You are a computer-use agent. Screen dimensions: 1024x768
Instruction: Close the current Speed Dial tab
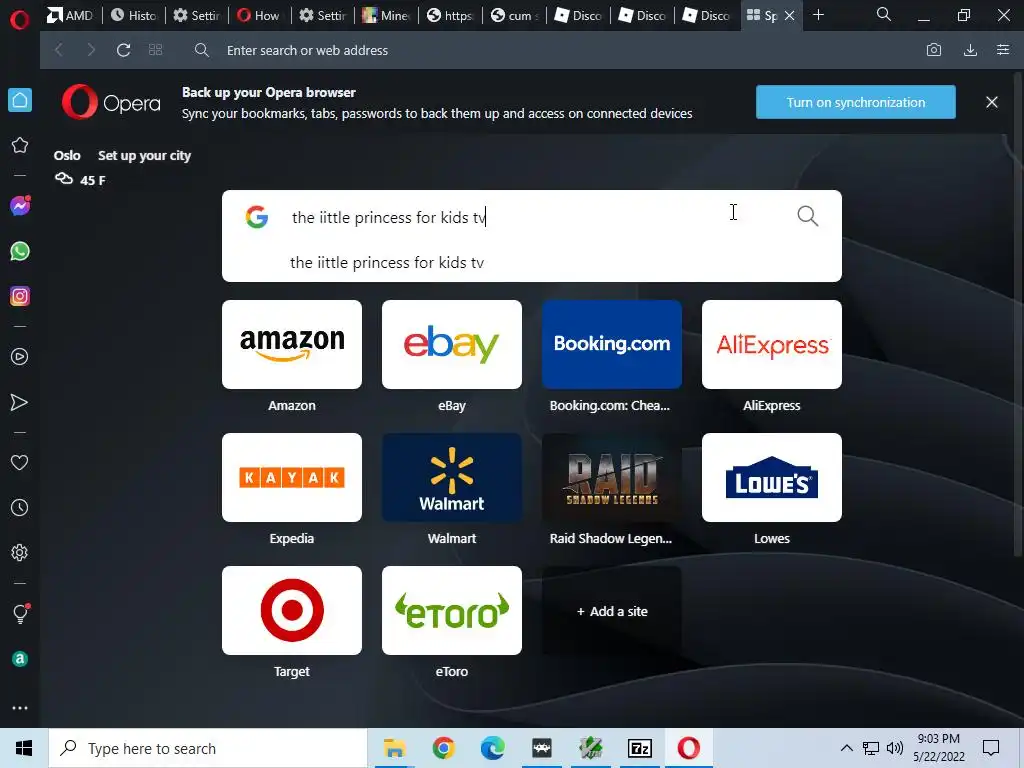click(790, 15)
